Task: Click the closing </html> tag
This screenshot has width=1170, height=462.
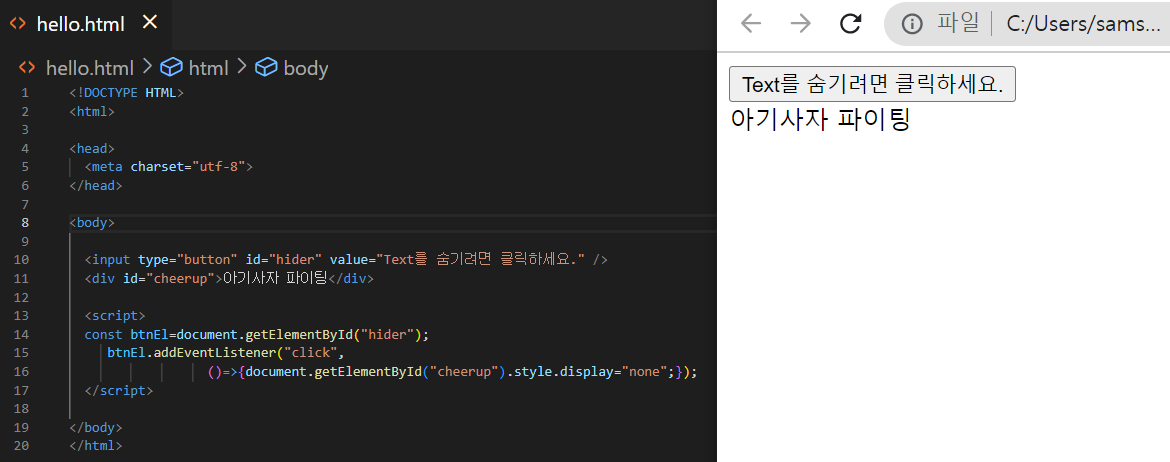Action: [96, 446]
